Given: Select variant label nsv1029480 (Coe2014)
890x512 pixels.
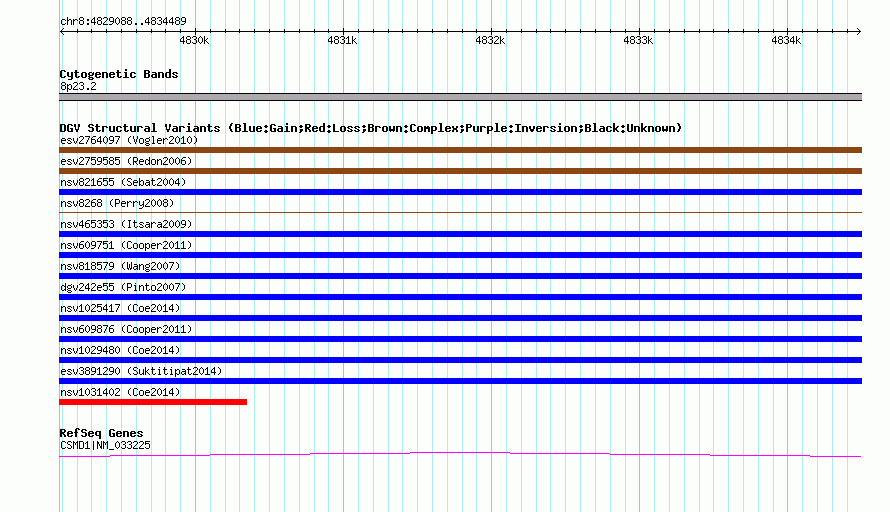Looking at the screenshot, I should [120, 350].
